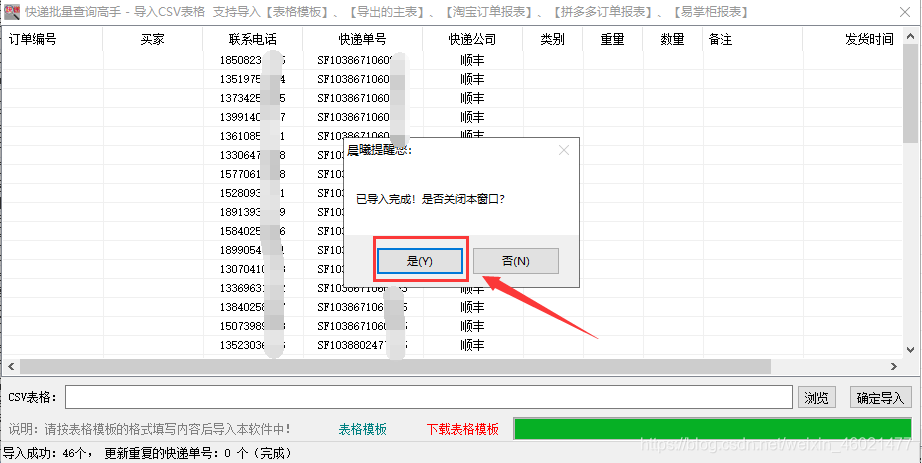Click the 导入成功: 46个 status text

(47, 454)
